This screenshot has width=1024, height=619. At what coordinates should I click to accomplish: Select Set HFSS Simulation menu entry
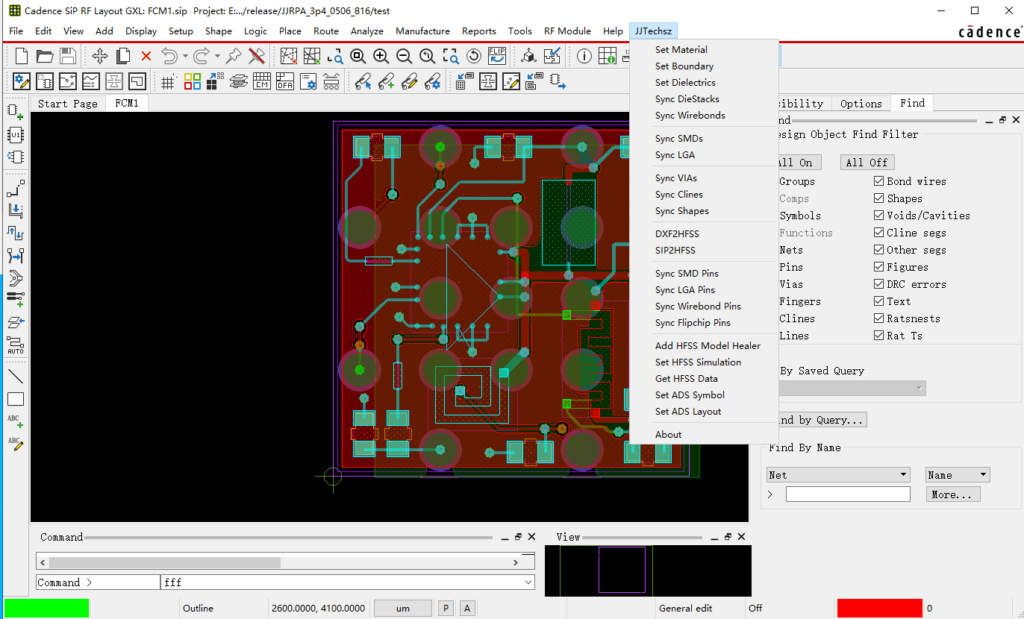[698, 362]
